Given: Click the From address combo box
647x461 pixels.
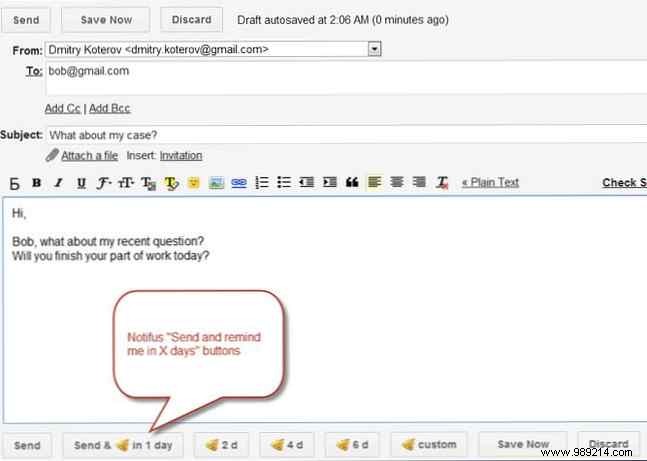Looking at the screenshot, I should coord(213,50).
